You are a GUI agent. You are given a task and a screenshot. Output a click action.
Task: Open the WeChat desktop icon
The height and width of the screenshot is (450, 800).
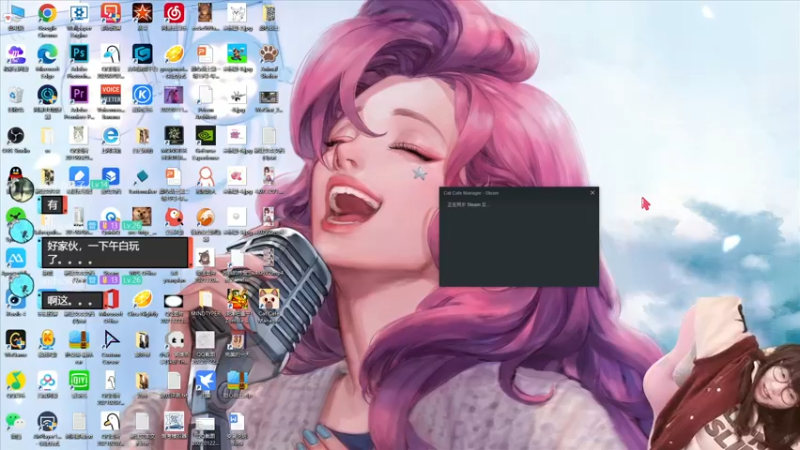(x=15, y=421)
